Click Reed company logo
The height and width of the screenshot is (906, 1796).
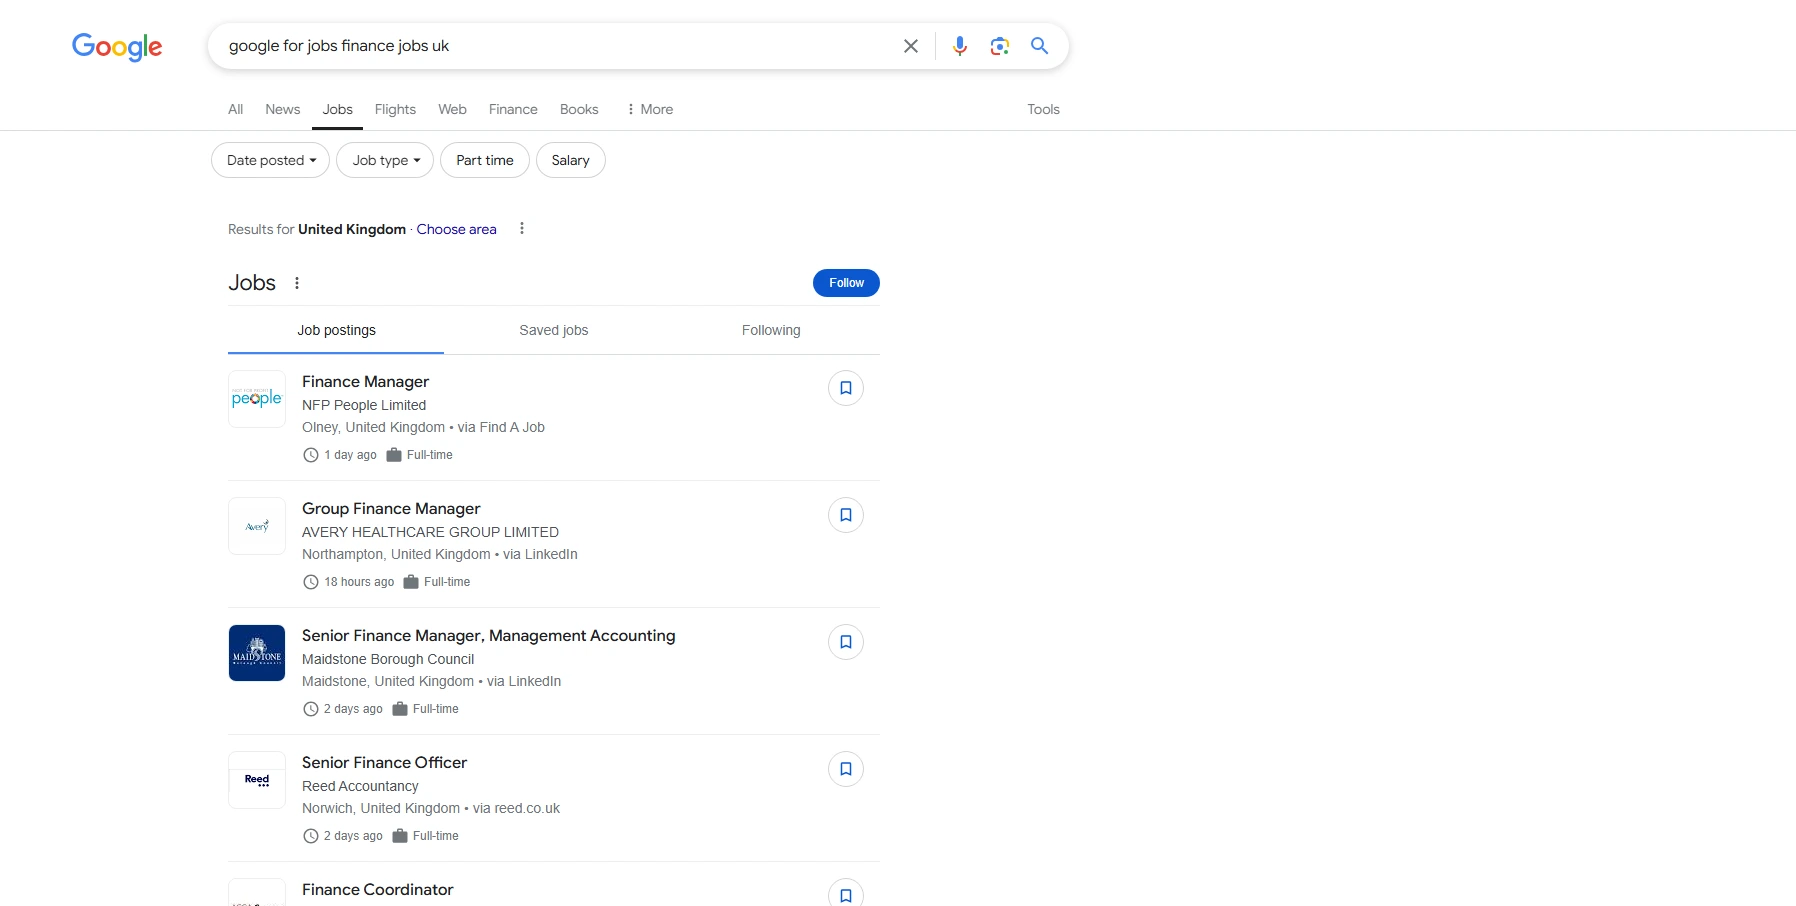257,780
